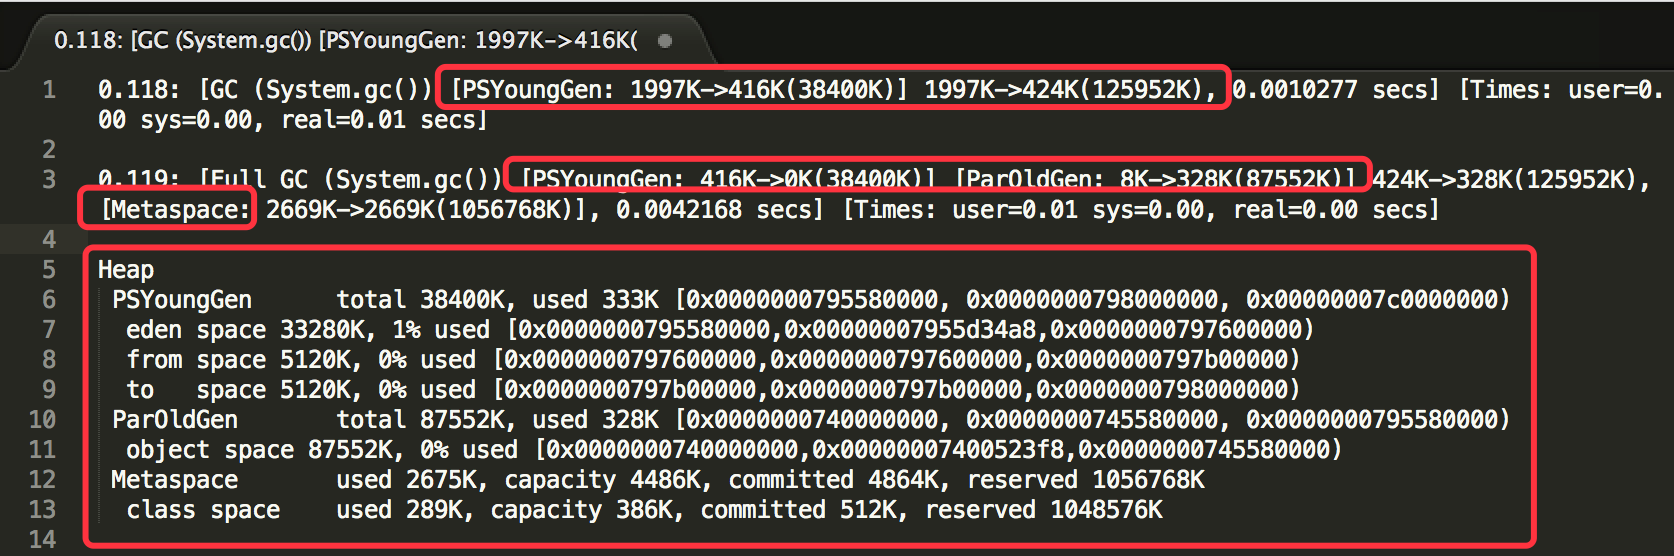Click the 'Heap' heading on line 5

125,270
